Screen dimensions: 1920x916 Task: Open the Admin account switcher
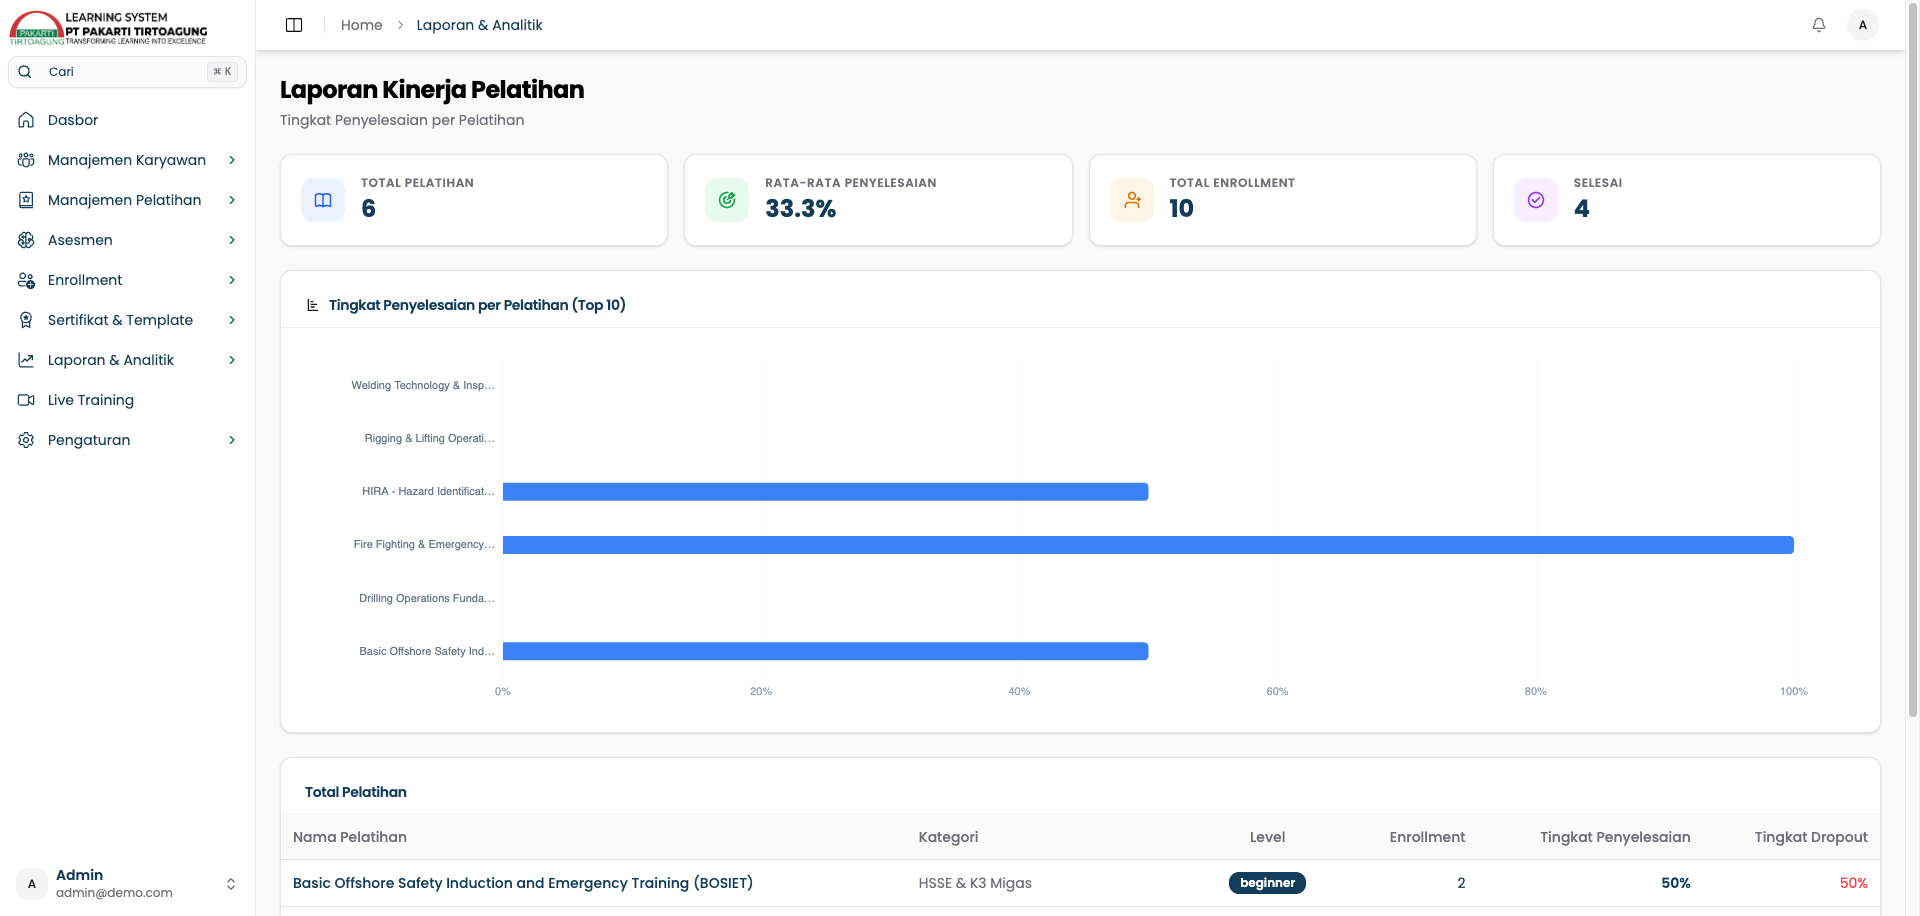(x=128, y=884)
